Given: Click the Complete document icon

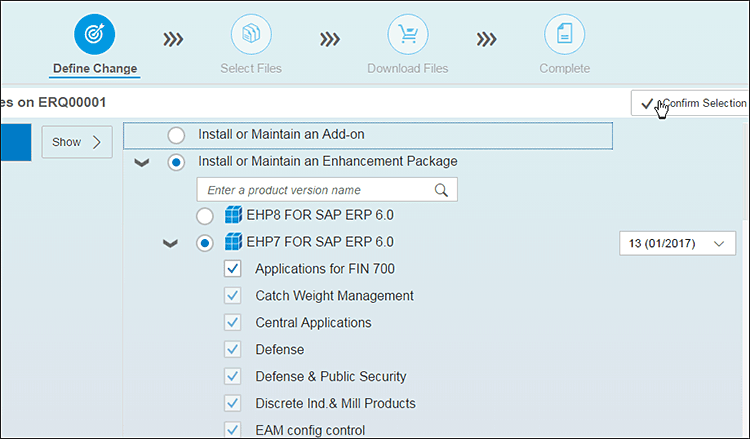Looking at the screenshot, I should click(564, 36).
